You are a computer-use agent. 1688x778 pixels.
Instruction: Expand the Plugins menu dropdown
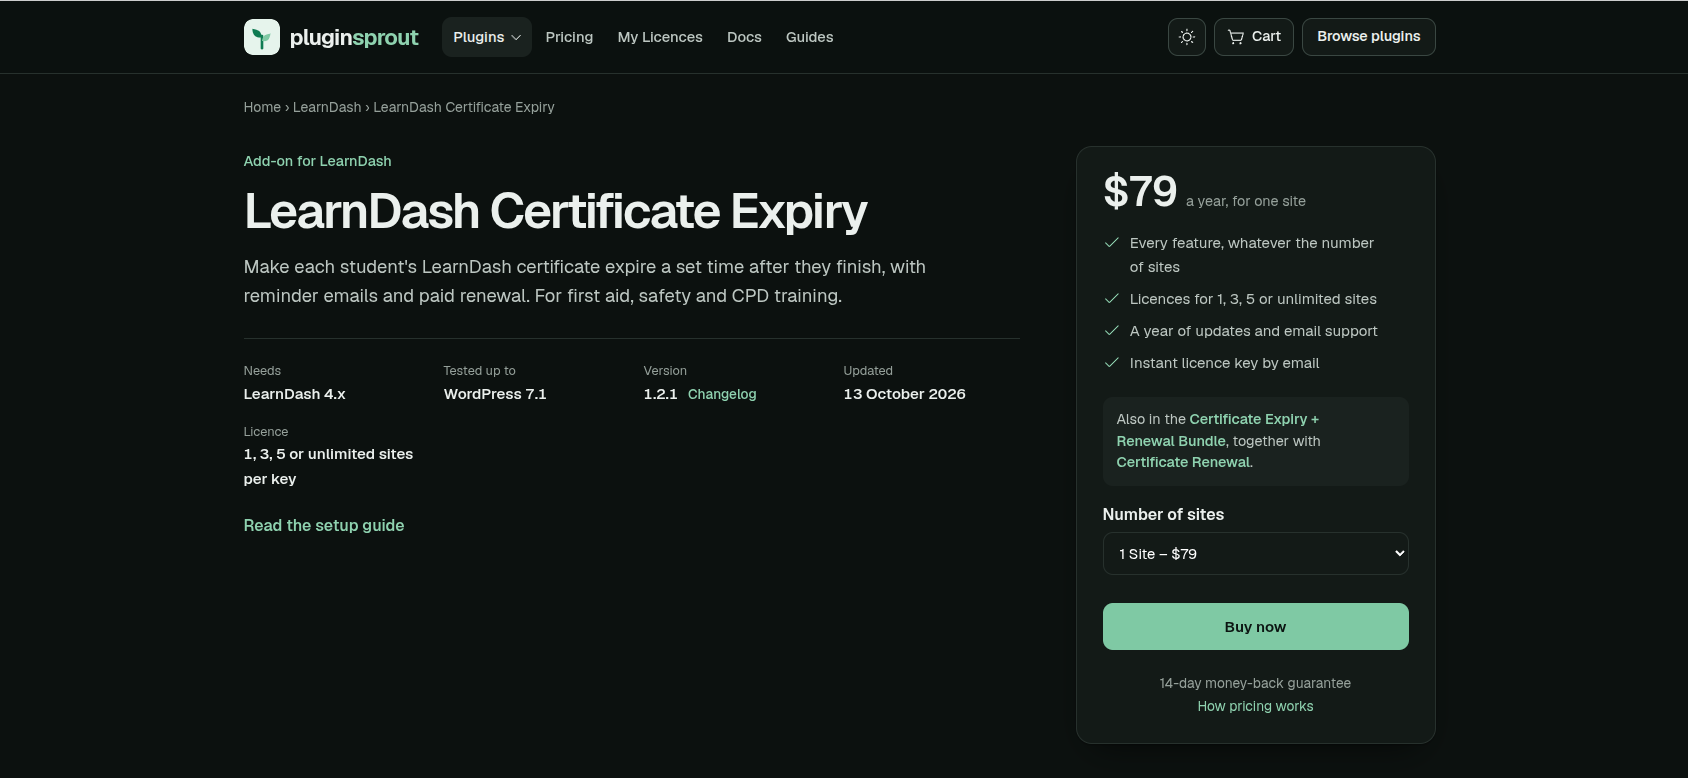coord(487,37)
